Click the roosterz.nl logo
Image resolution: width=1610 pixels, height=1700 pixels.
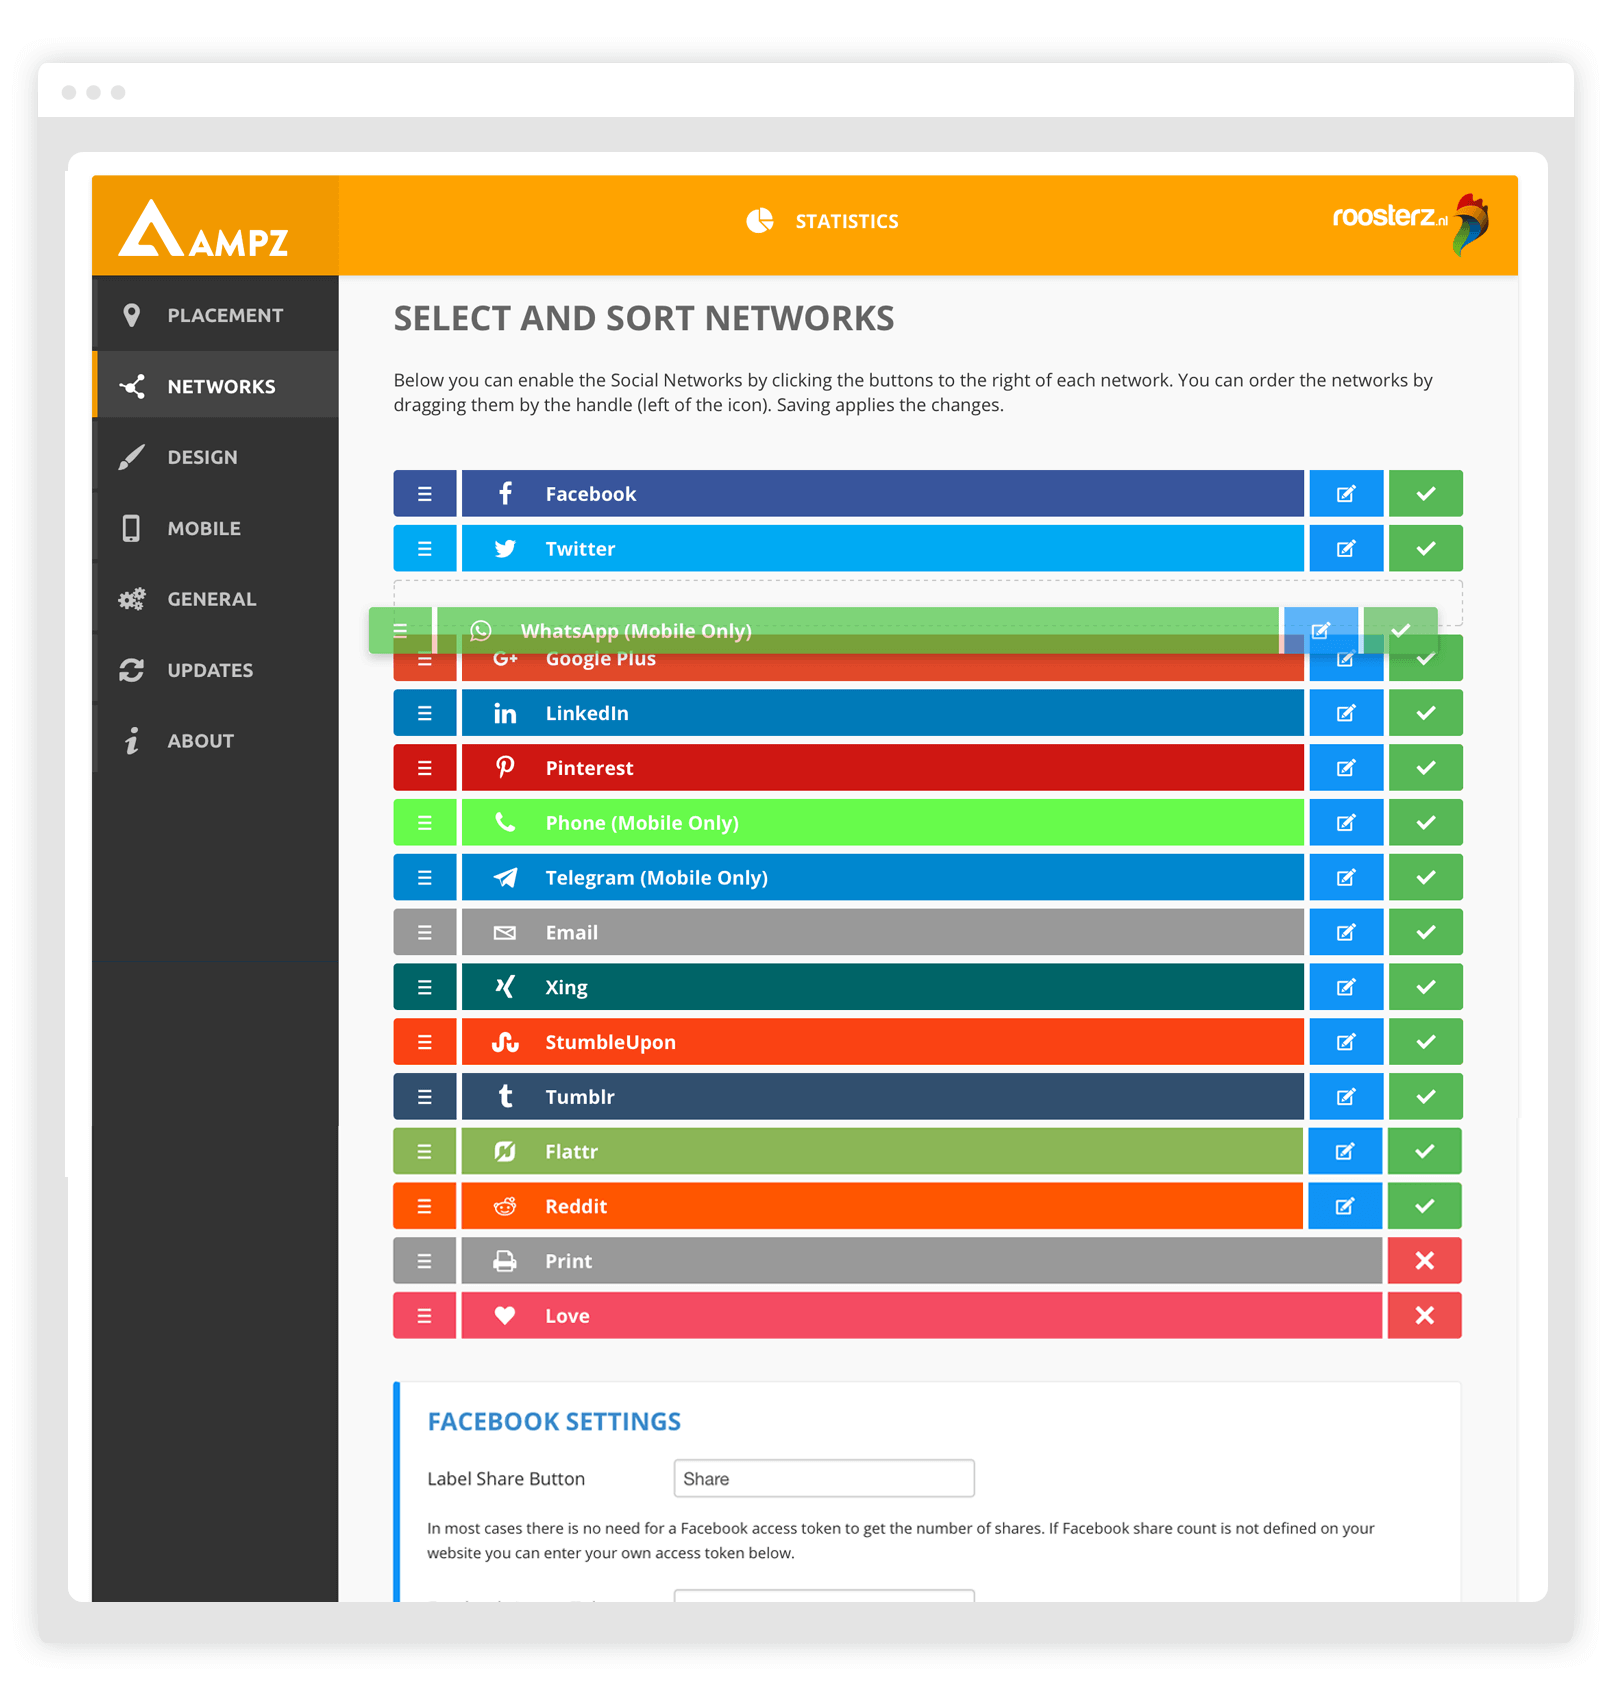tap(1410, 221)
